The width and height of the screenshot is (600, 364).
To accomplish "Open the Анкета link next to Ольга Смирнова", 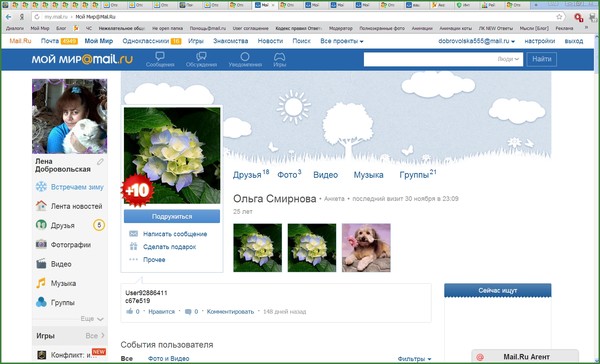I will pyautogui.click(x=334, y=199).
